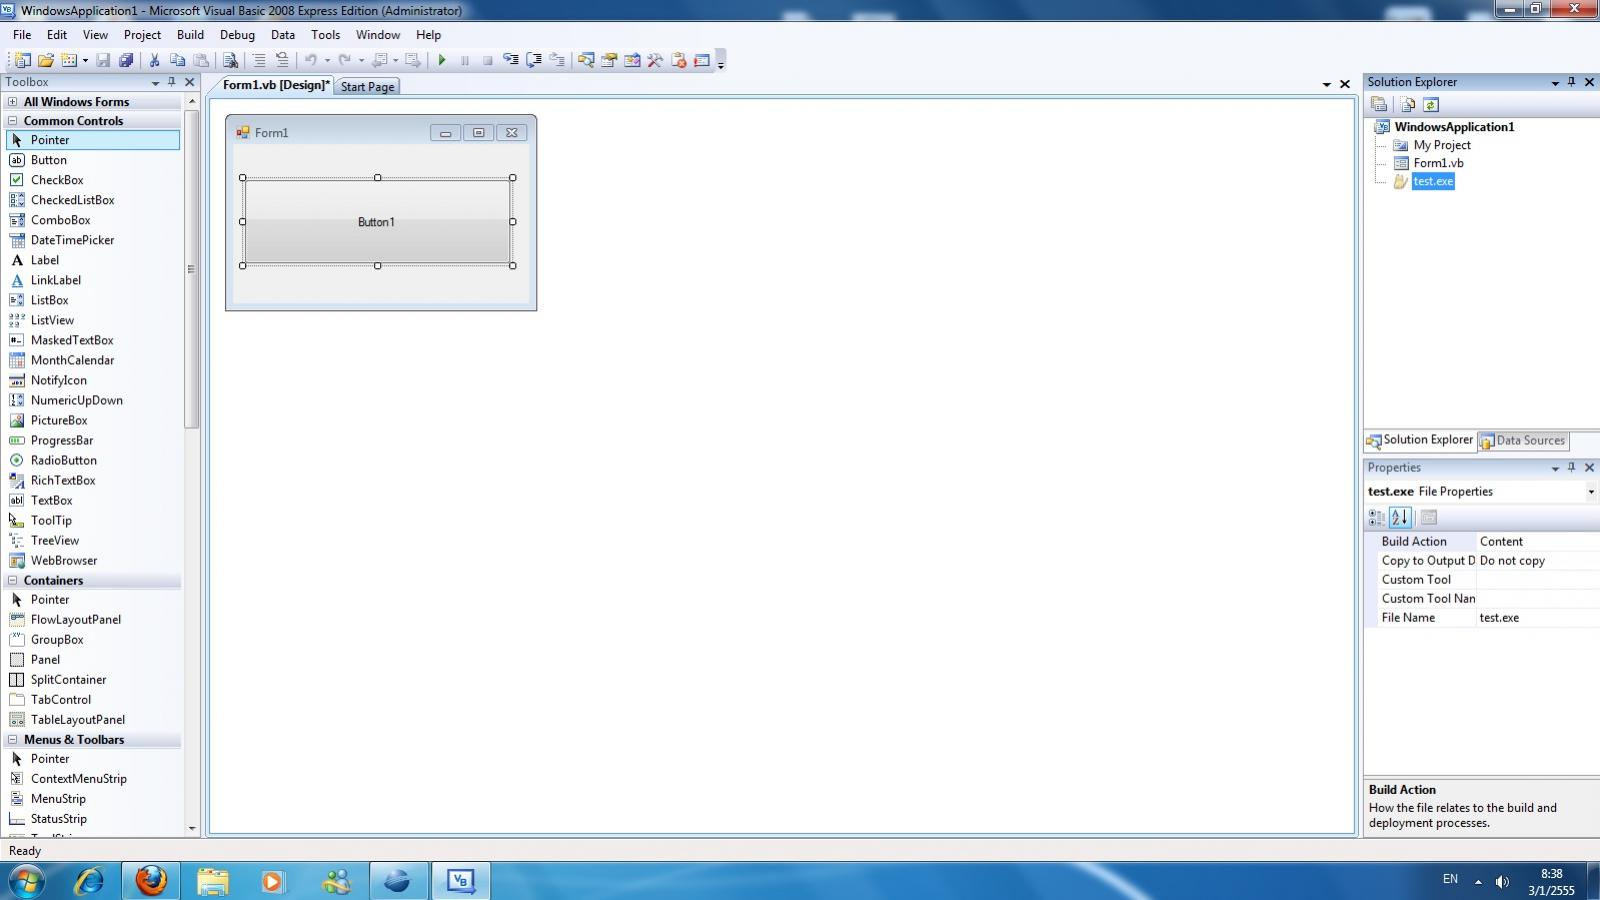Open Internet Explorer from the taskbar
Image resolution: width=1600 pixels, height=900 pixels.
pyautogui.click(x=90, y=881)
